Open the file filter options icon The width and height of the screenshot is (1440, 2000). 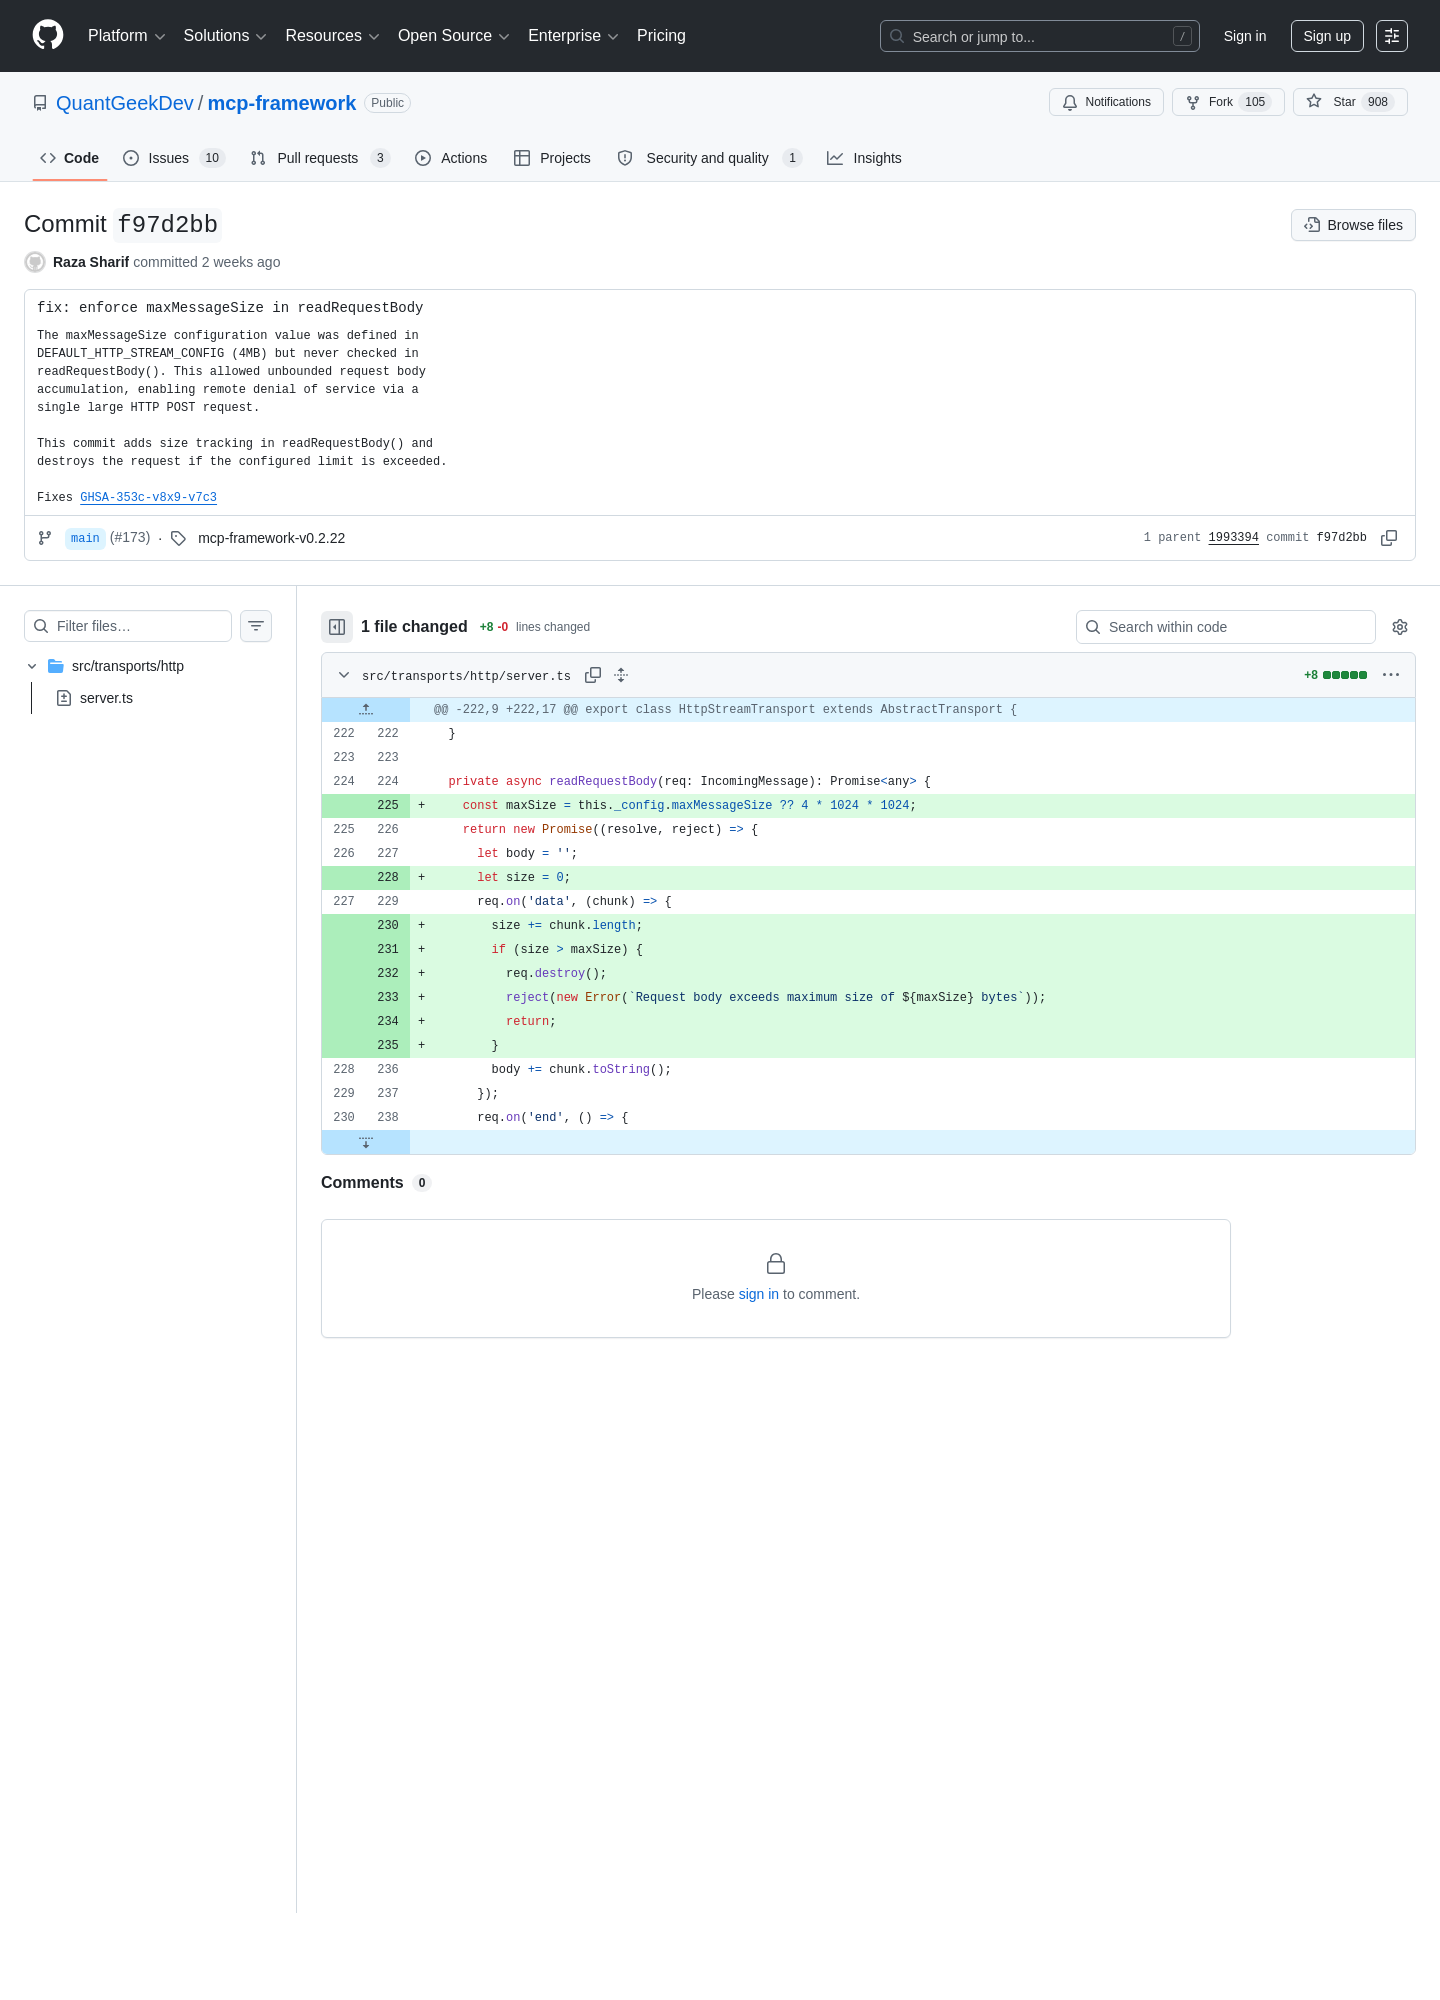pyautogui.click(x=256, y=626)
